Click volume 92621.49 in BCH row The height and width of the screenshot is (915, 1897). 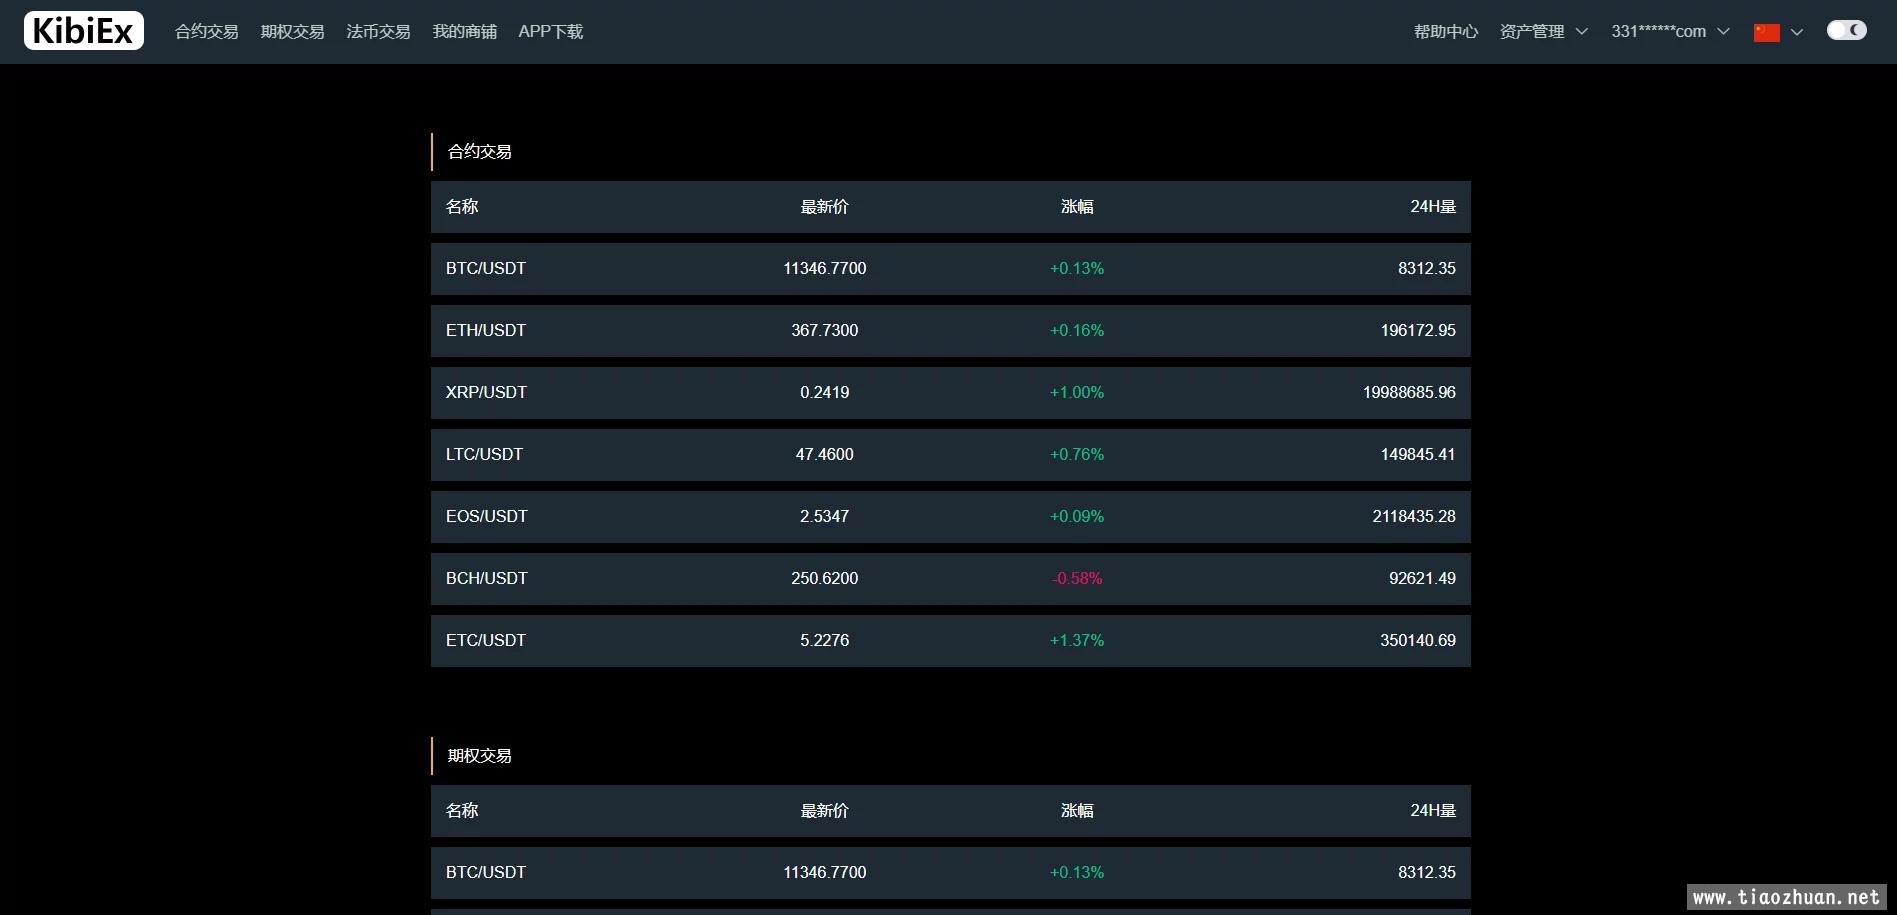pos(1422,579)
